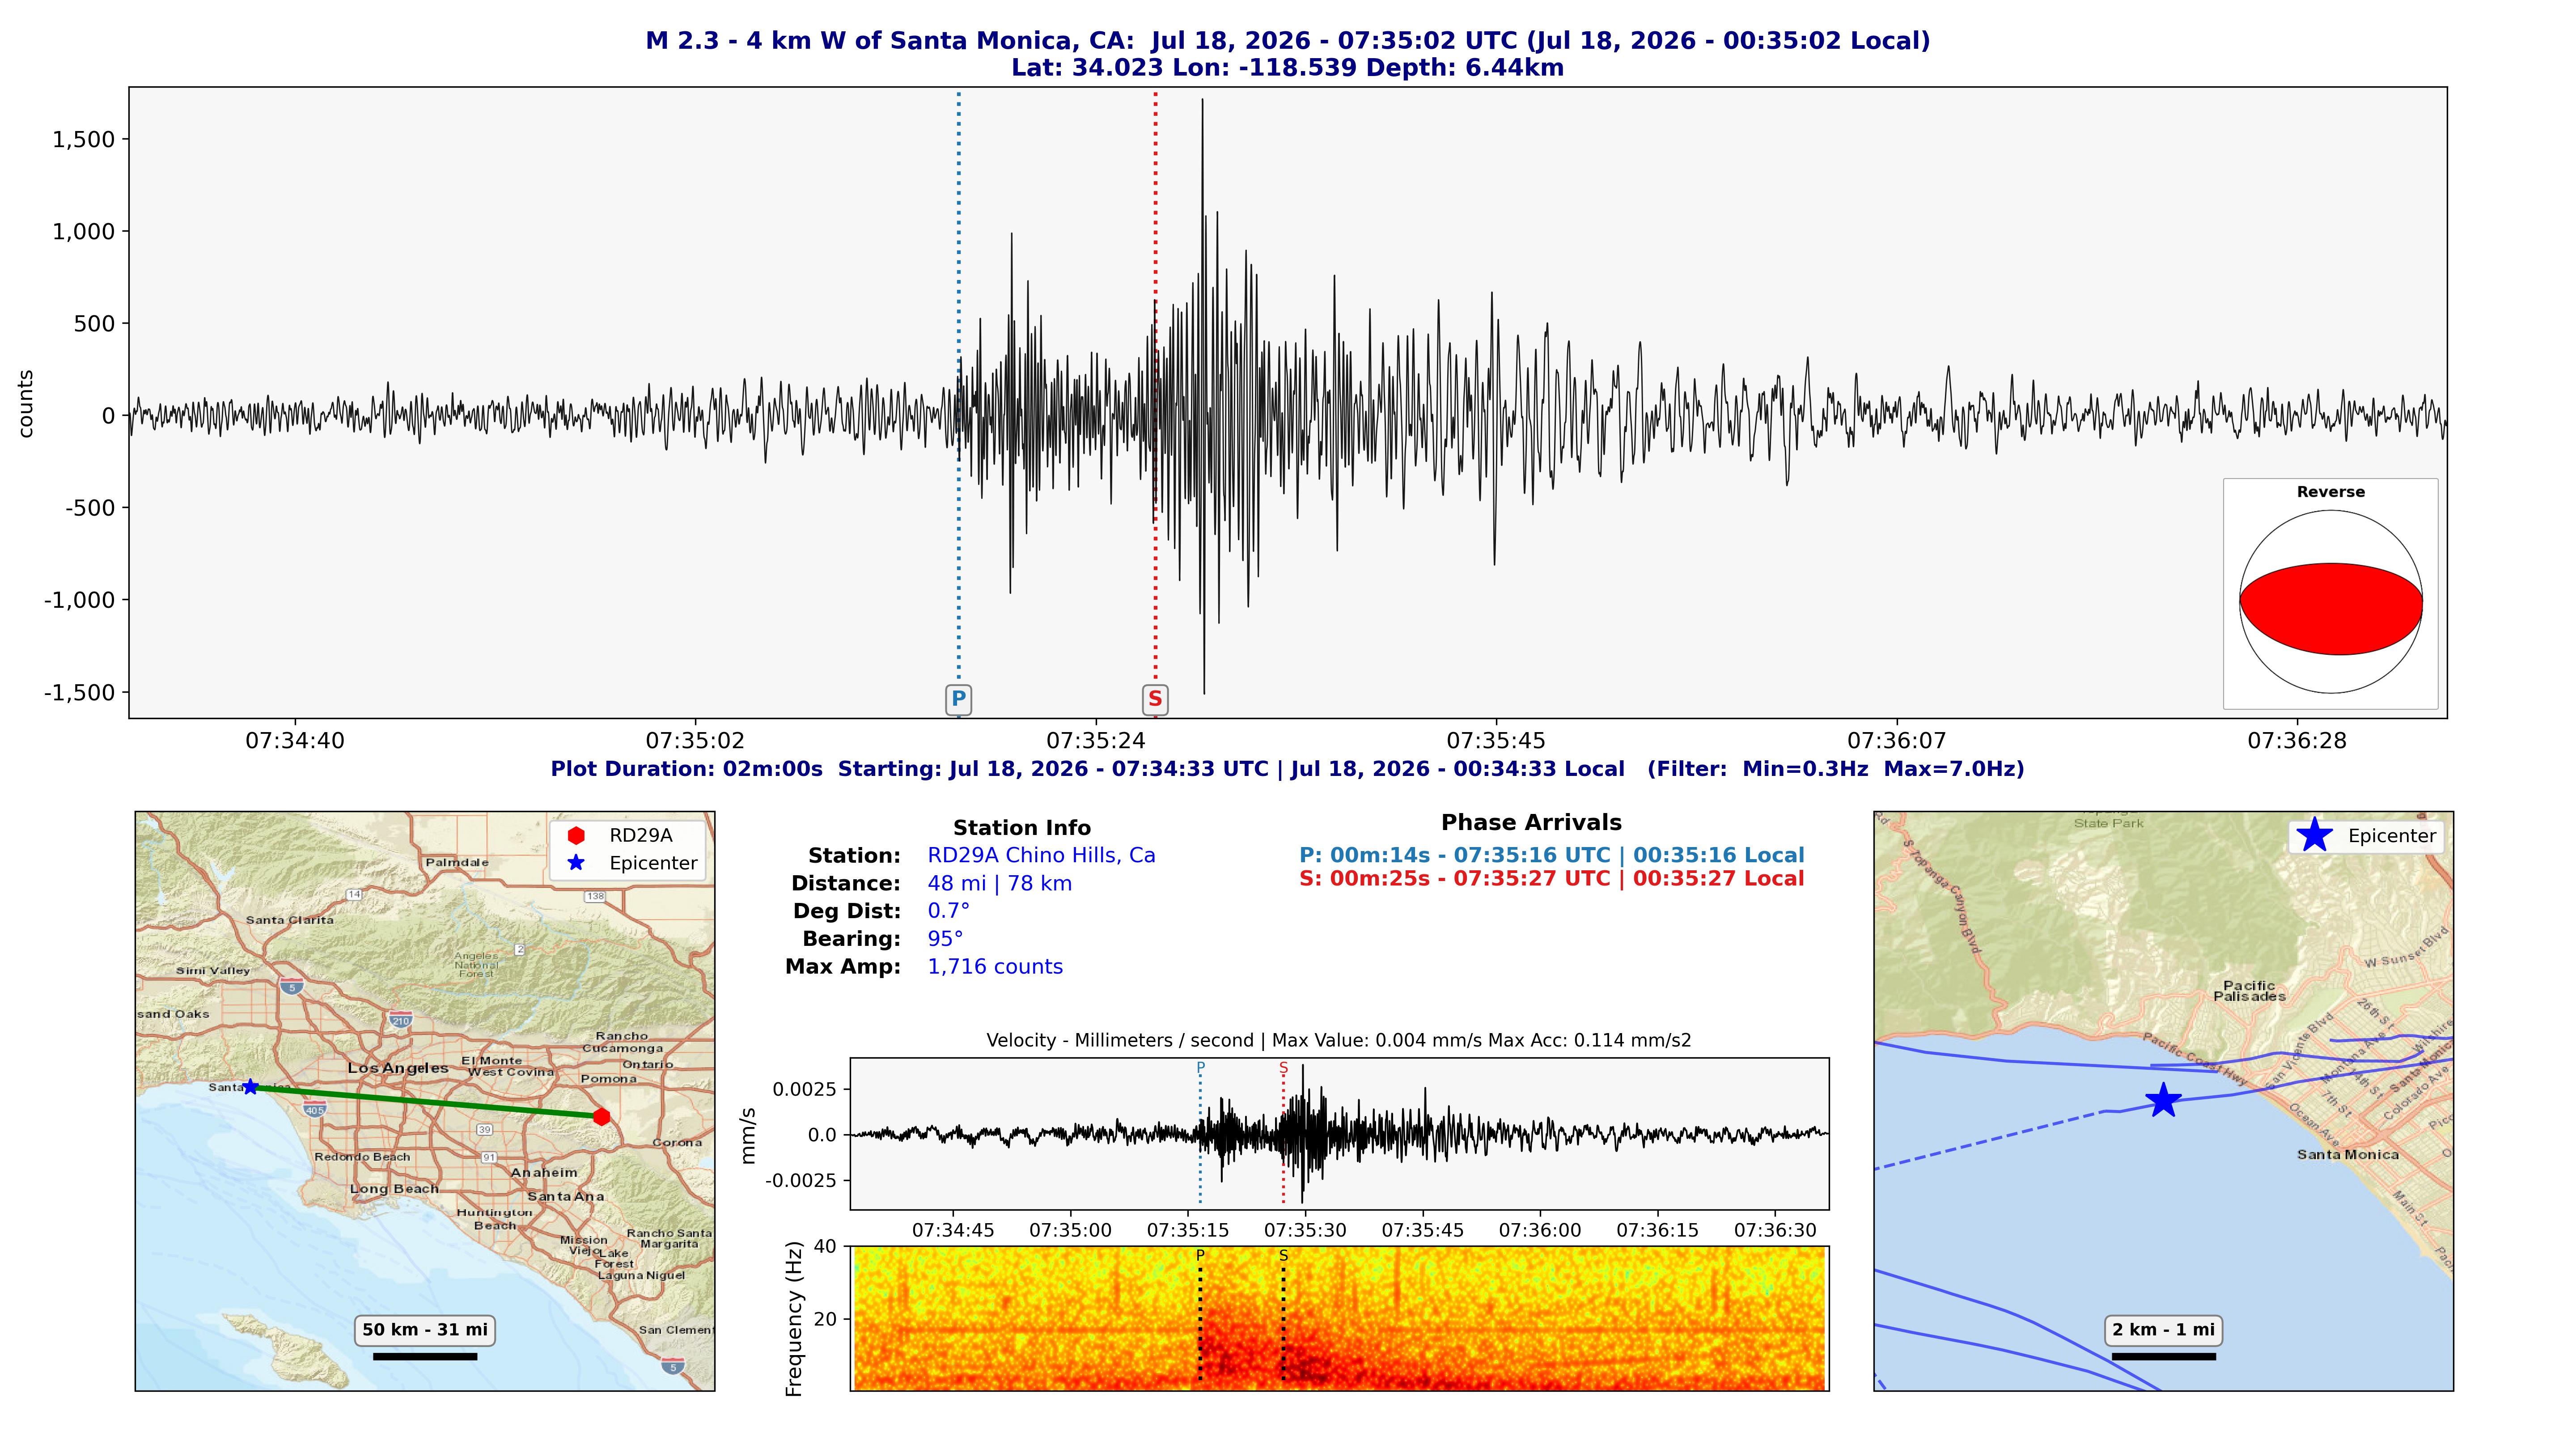Click the red RD29A station hexagon on the regional map
2576x1449 pixels.
601,1117
